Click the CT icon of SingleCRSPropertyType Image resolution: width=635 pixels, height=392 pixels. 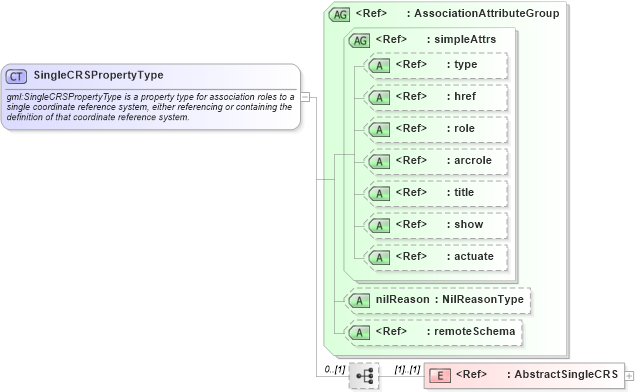pos(16,76)
